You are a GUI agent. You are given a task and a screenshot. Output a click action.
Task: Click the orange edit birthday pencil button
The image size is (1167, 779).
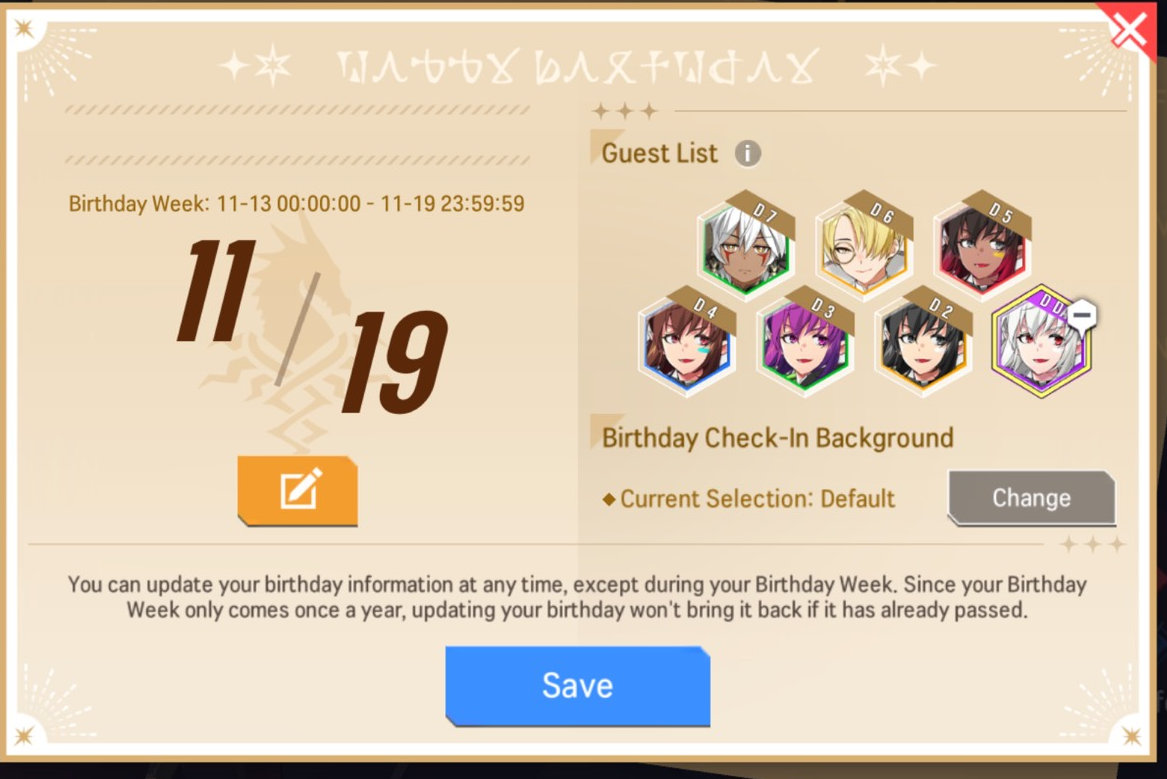(x=298, y=491)
